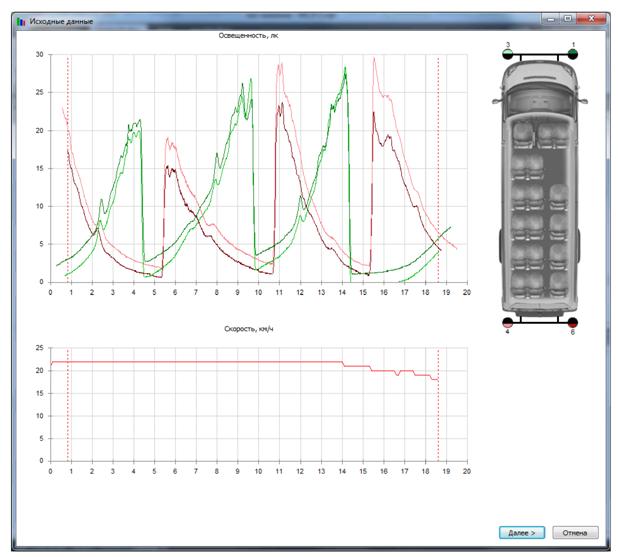
Task: Click the chart icon in title bar
Action: 21,18
